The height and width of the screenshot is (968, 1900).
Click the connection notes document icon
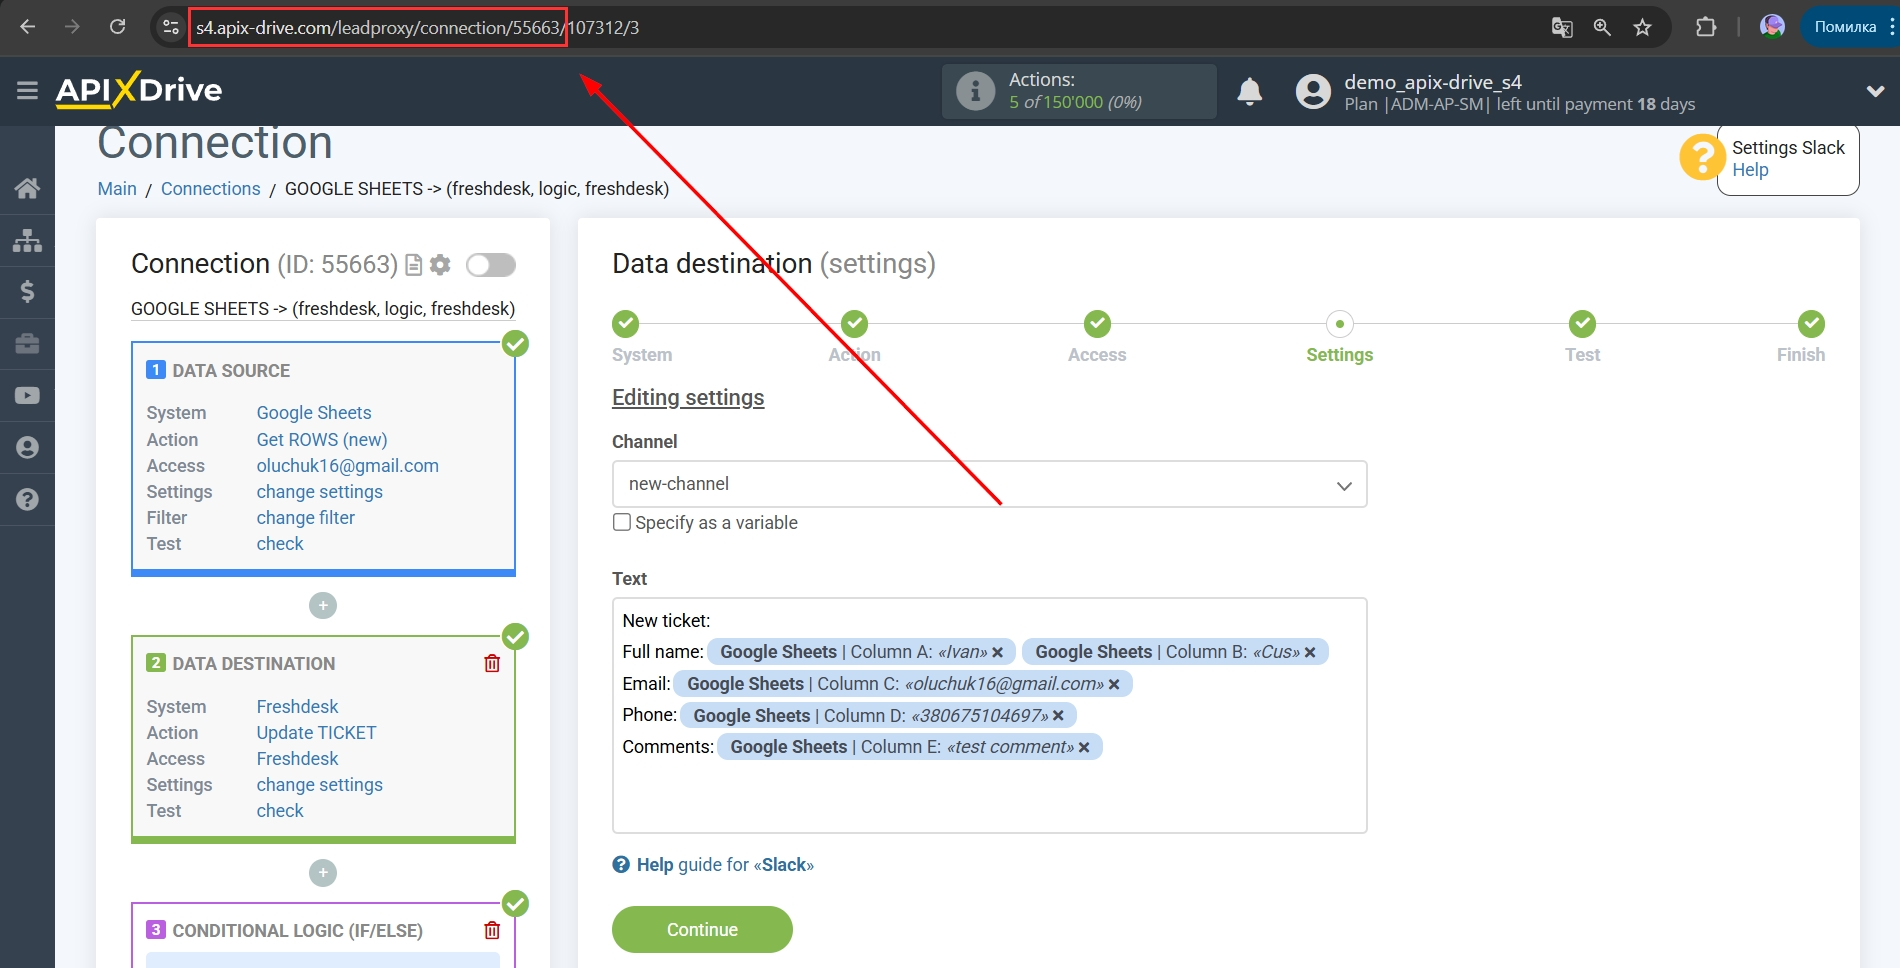pos(413,265)
